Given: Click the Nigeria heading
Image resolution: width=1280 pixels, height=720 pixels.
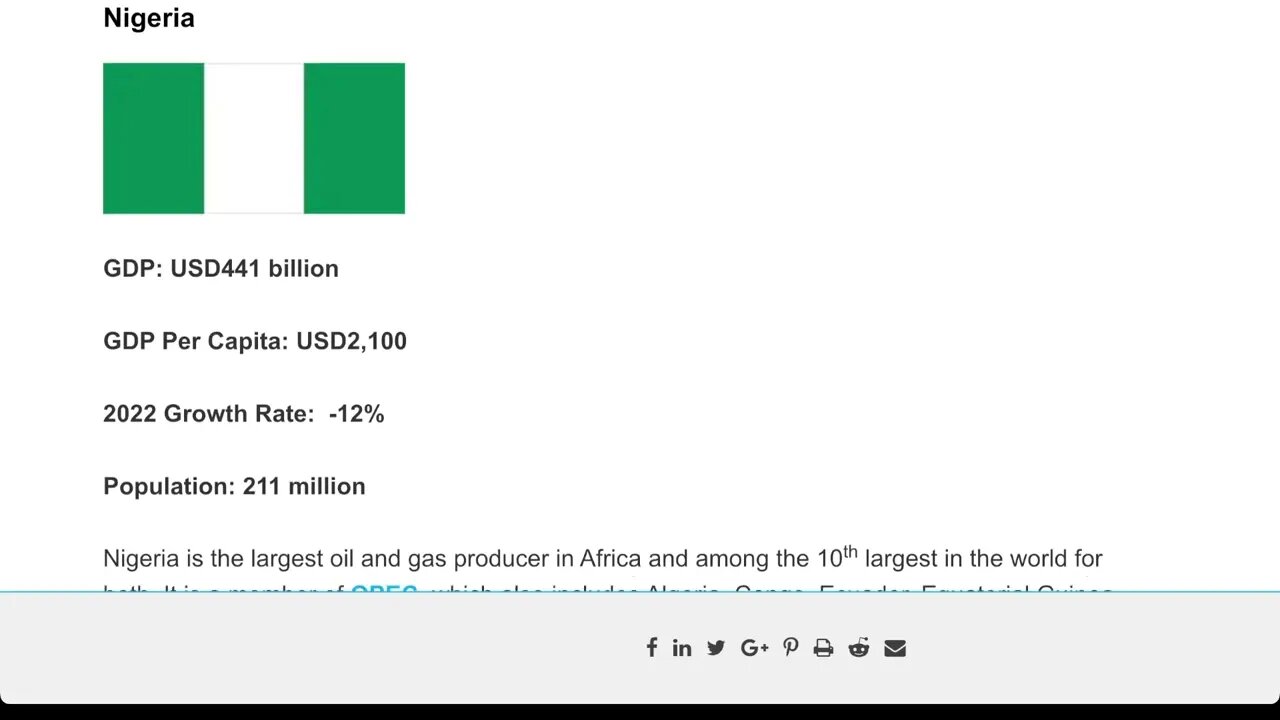Looking at the screenshot, I should coord(149,18).
